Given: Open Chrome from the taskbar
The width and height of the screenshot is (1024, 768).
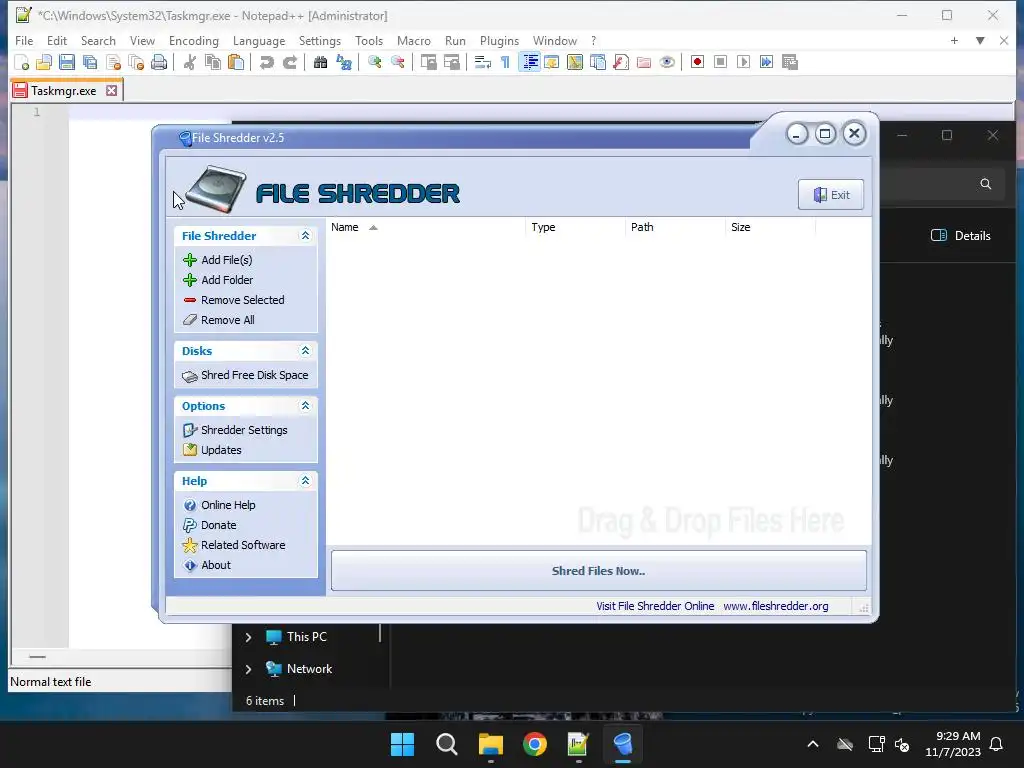Looking at the screenshot, I should tap(535, 744).
